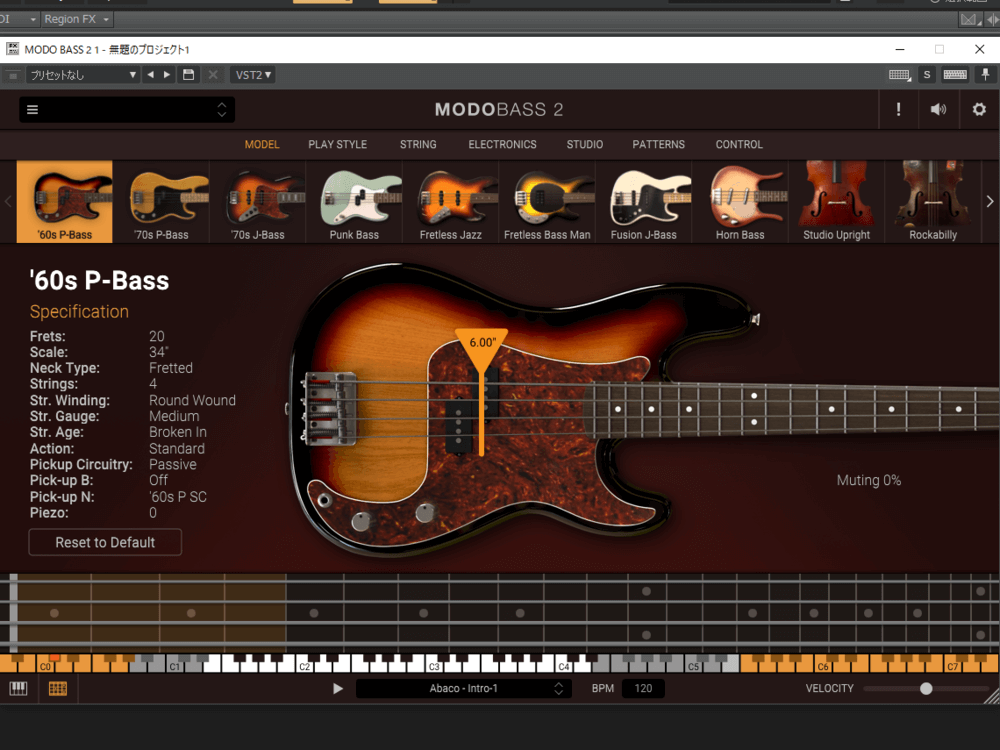This screenshot has height=750, width=1000.
Task: Open the PLAY STYLE tab
Action: pos(337,145)
